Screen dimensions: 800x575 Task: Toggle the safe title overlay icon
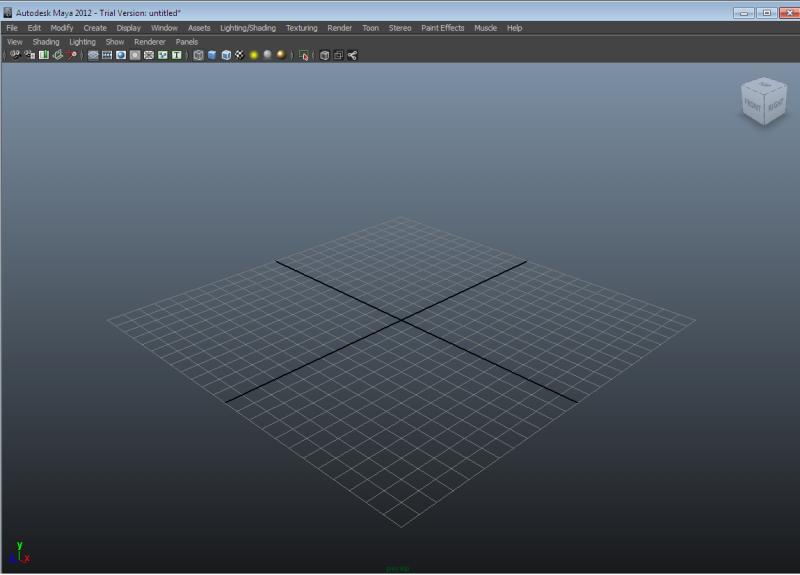click(x=177, y=55)
